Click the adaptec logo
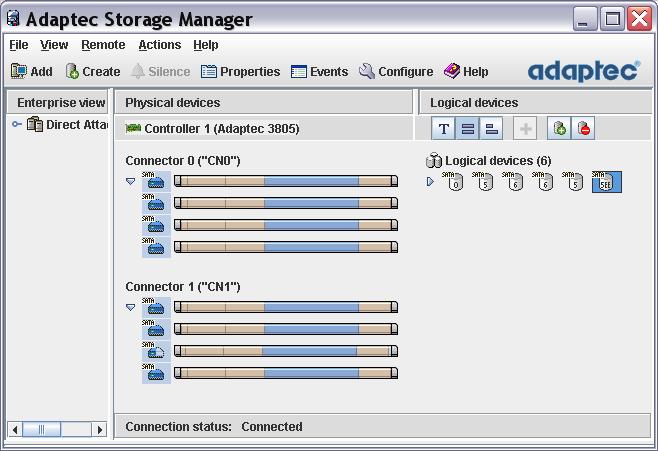 click(x=584, y=70)
